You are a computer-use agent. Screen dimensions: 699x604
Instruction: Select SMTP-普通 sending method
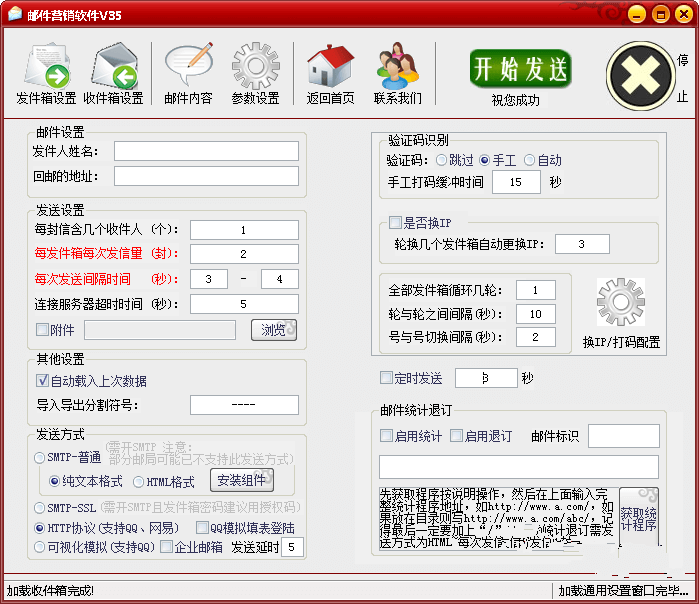pos(68,457)
